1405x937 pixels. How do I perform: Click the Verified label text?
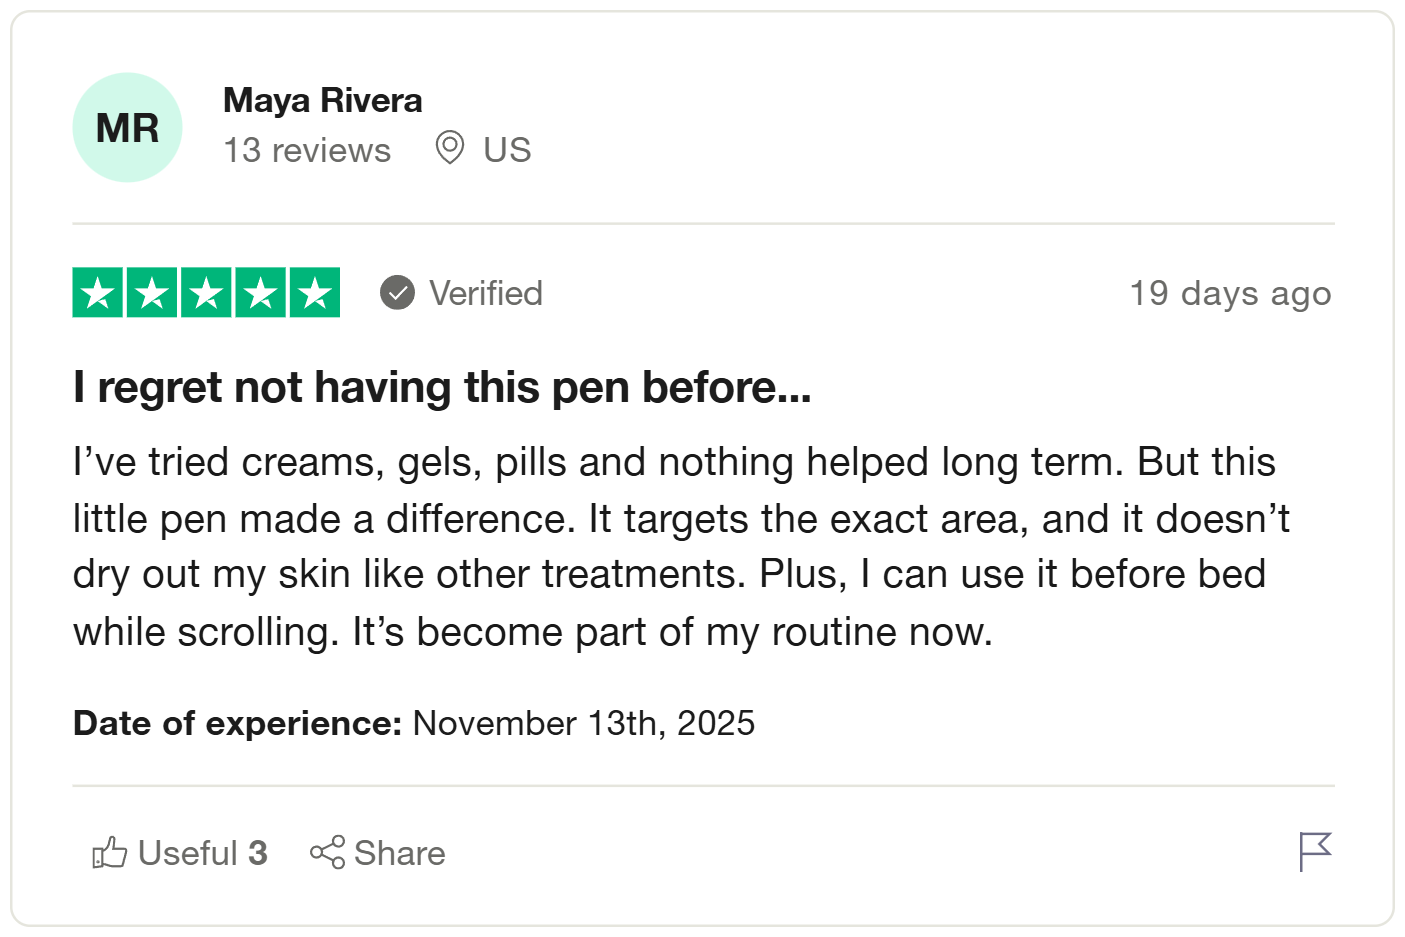486,293
